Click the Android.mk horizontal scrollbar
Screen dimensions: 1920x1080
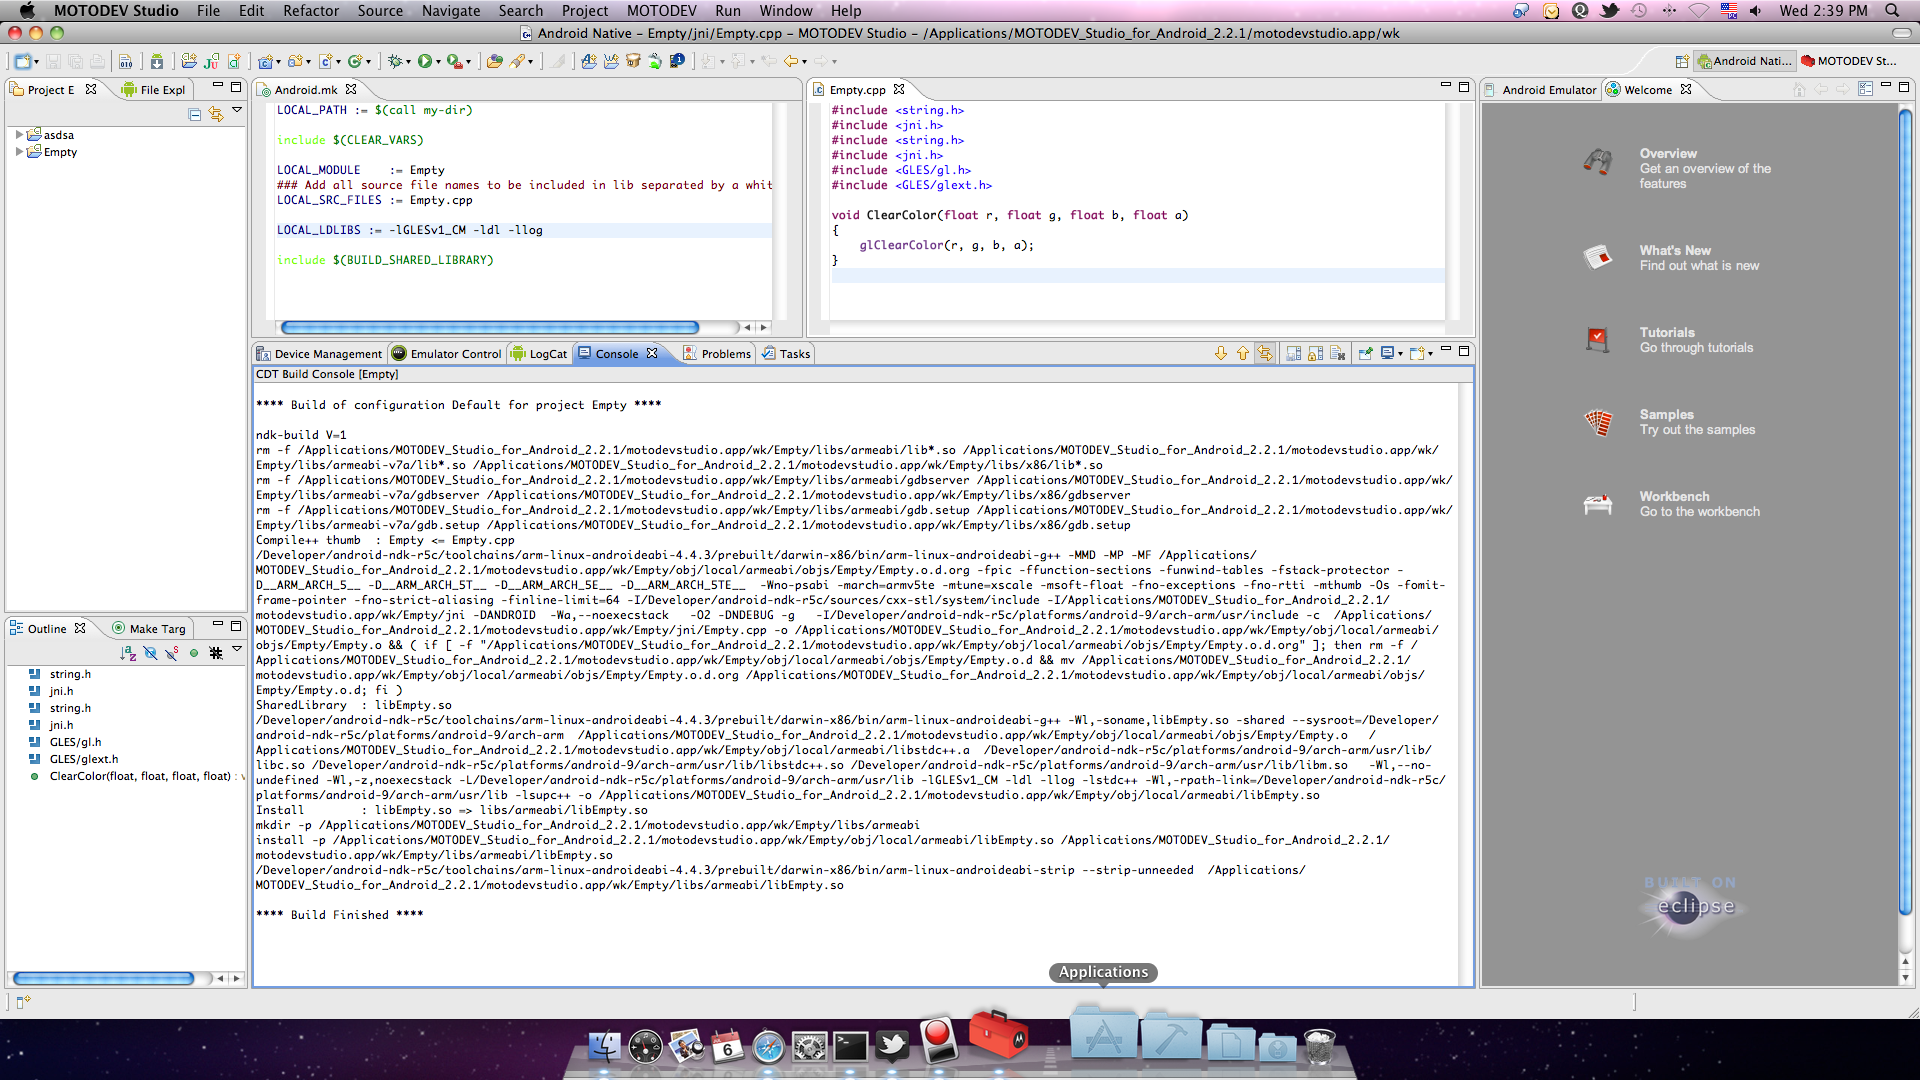[x=489, y=327]
